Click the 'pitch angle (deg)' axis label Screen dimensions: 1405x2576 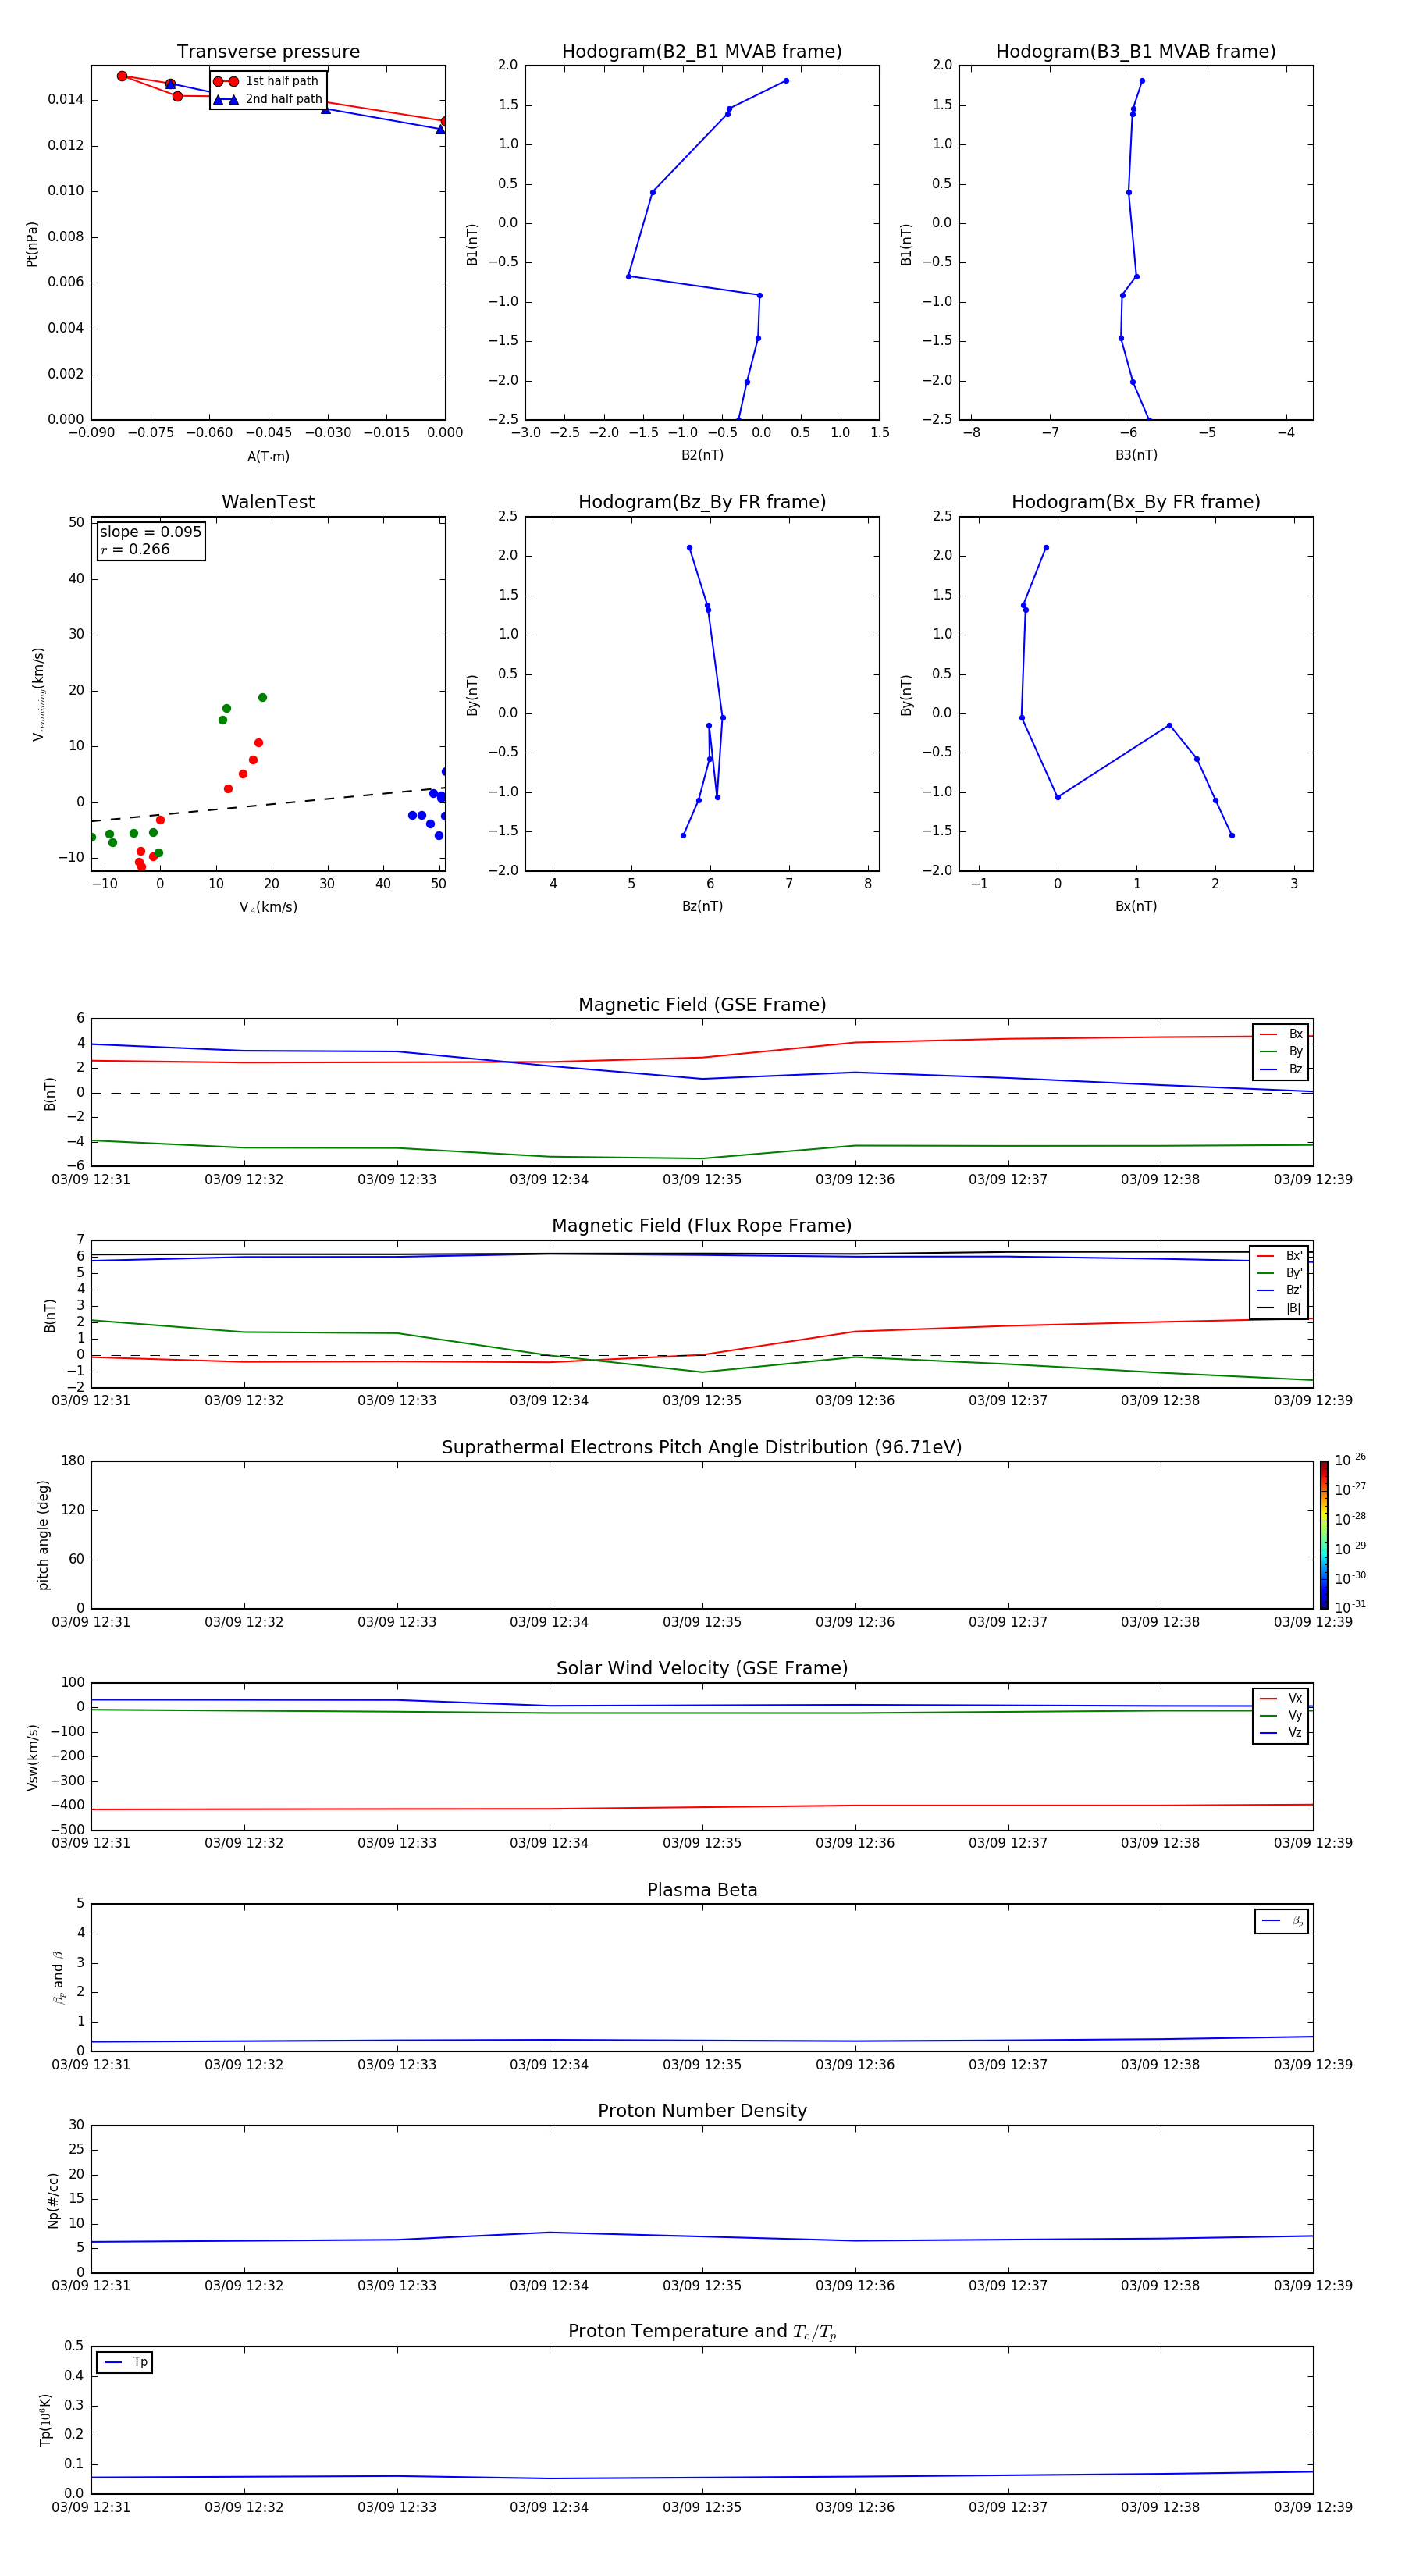click(x=43, y=1535)
